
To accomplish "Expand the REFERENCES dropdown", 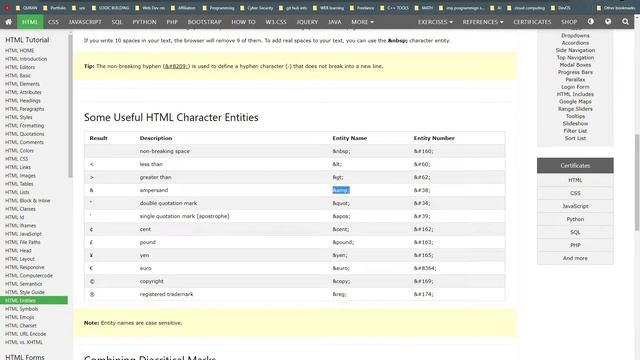I will pyautogui.click(x=483, y=22).
